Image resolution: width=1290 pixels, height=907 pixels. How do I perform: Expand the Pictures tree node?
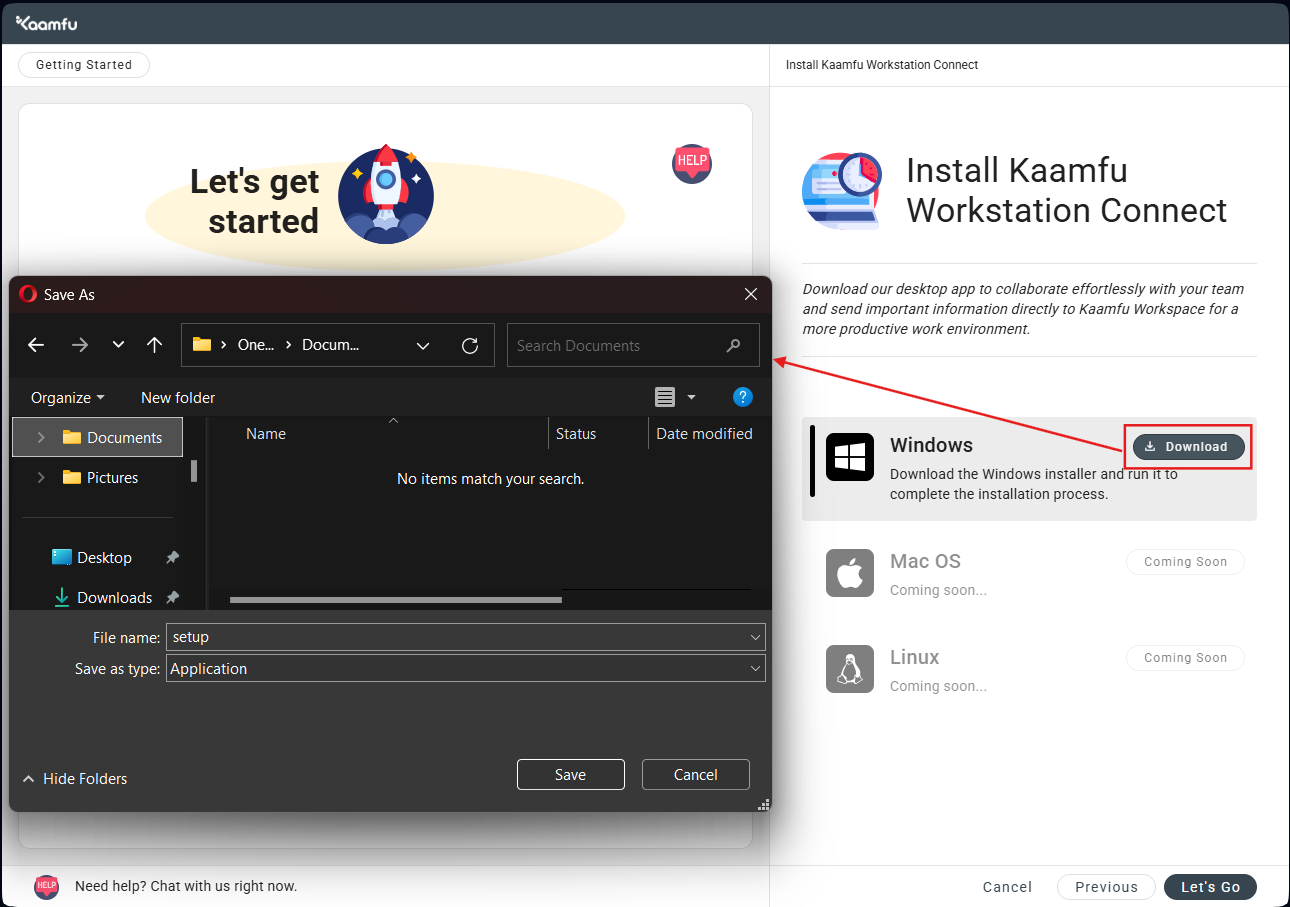(41, 477)
